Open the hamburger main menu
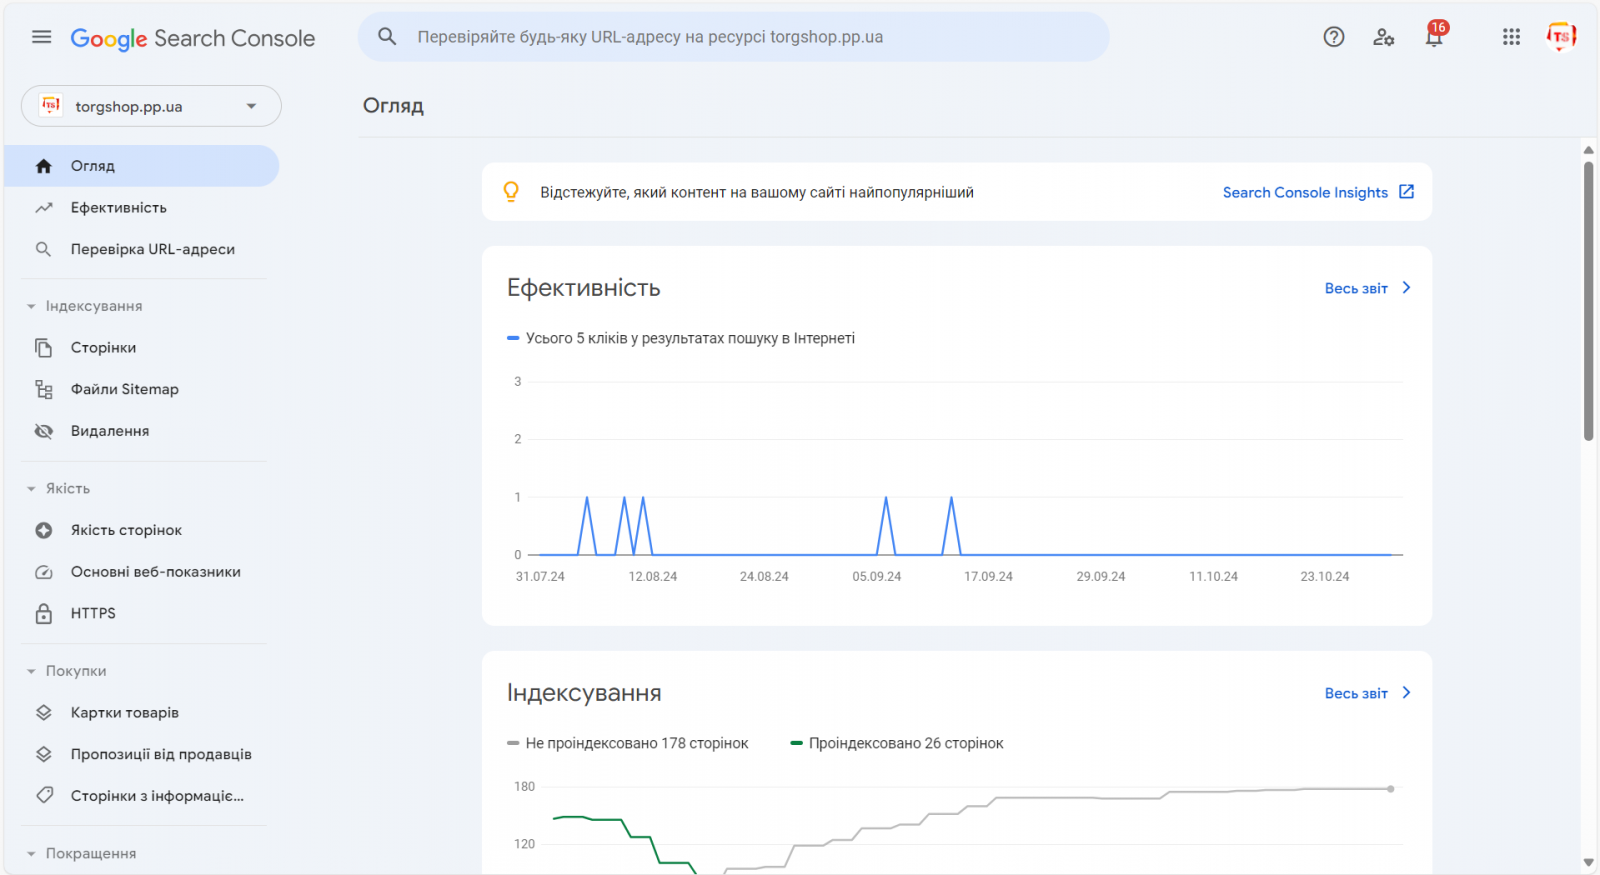 point(41,37)
